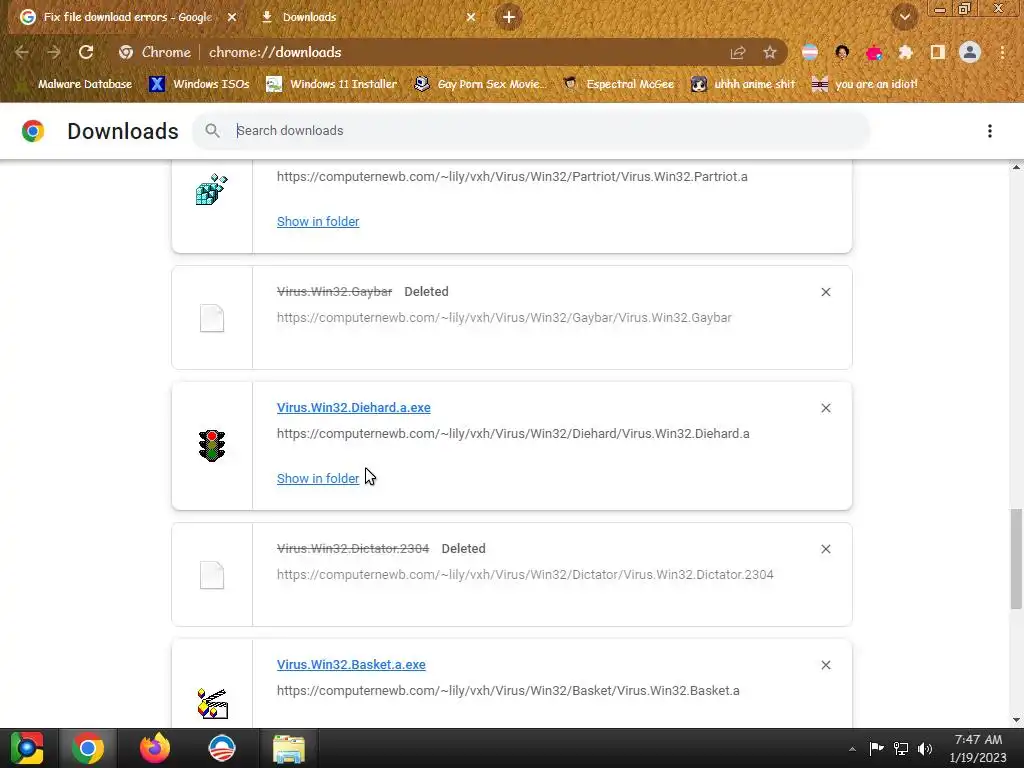
Task: Share this page icon in address bar
Action: coord(738,52)
